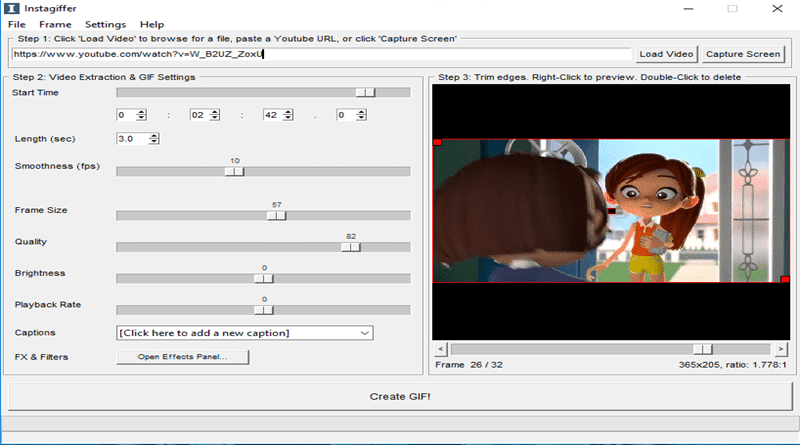
Task: Click the start time seconds field
Action: tap(273, 115)
